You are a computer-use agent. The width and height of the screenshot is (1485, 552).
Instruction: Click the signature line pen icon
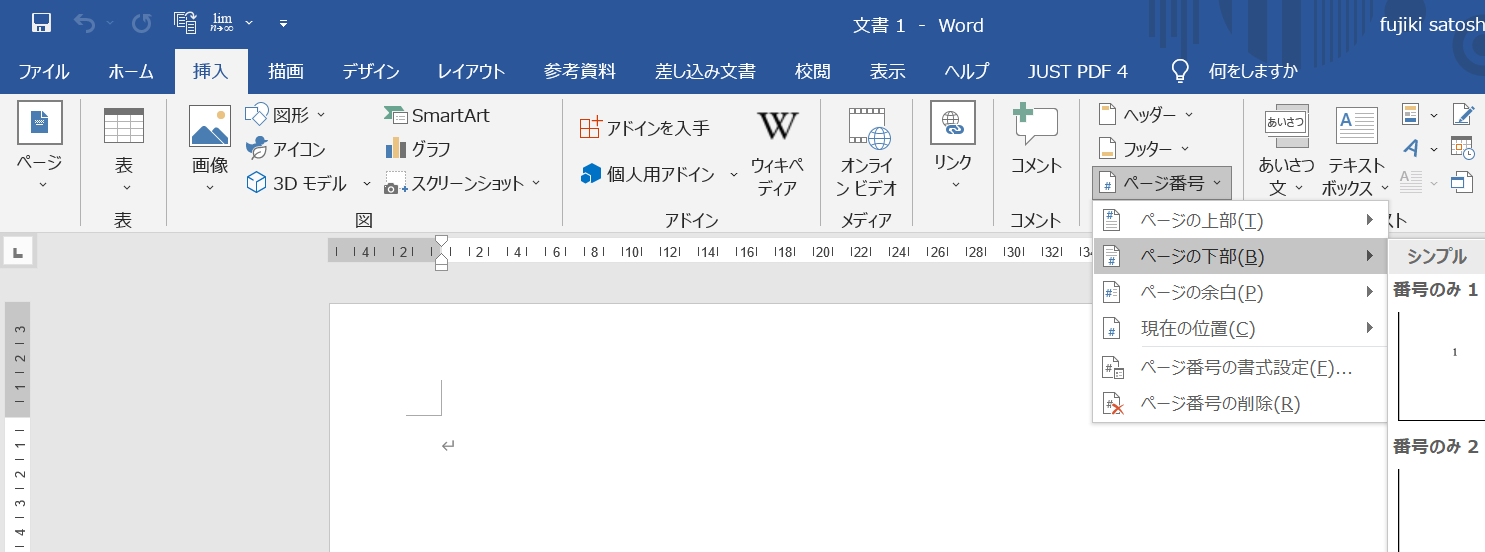pos(1463,114)
